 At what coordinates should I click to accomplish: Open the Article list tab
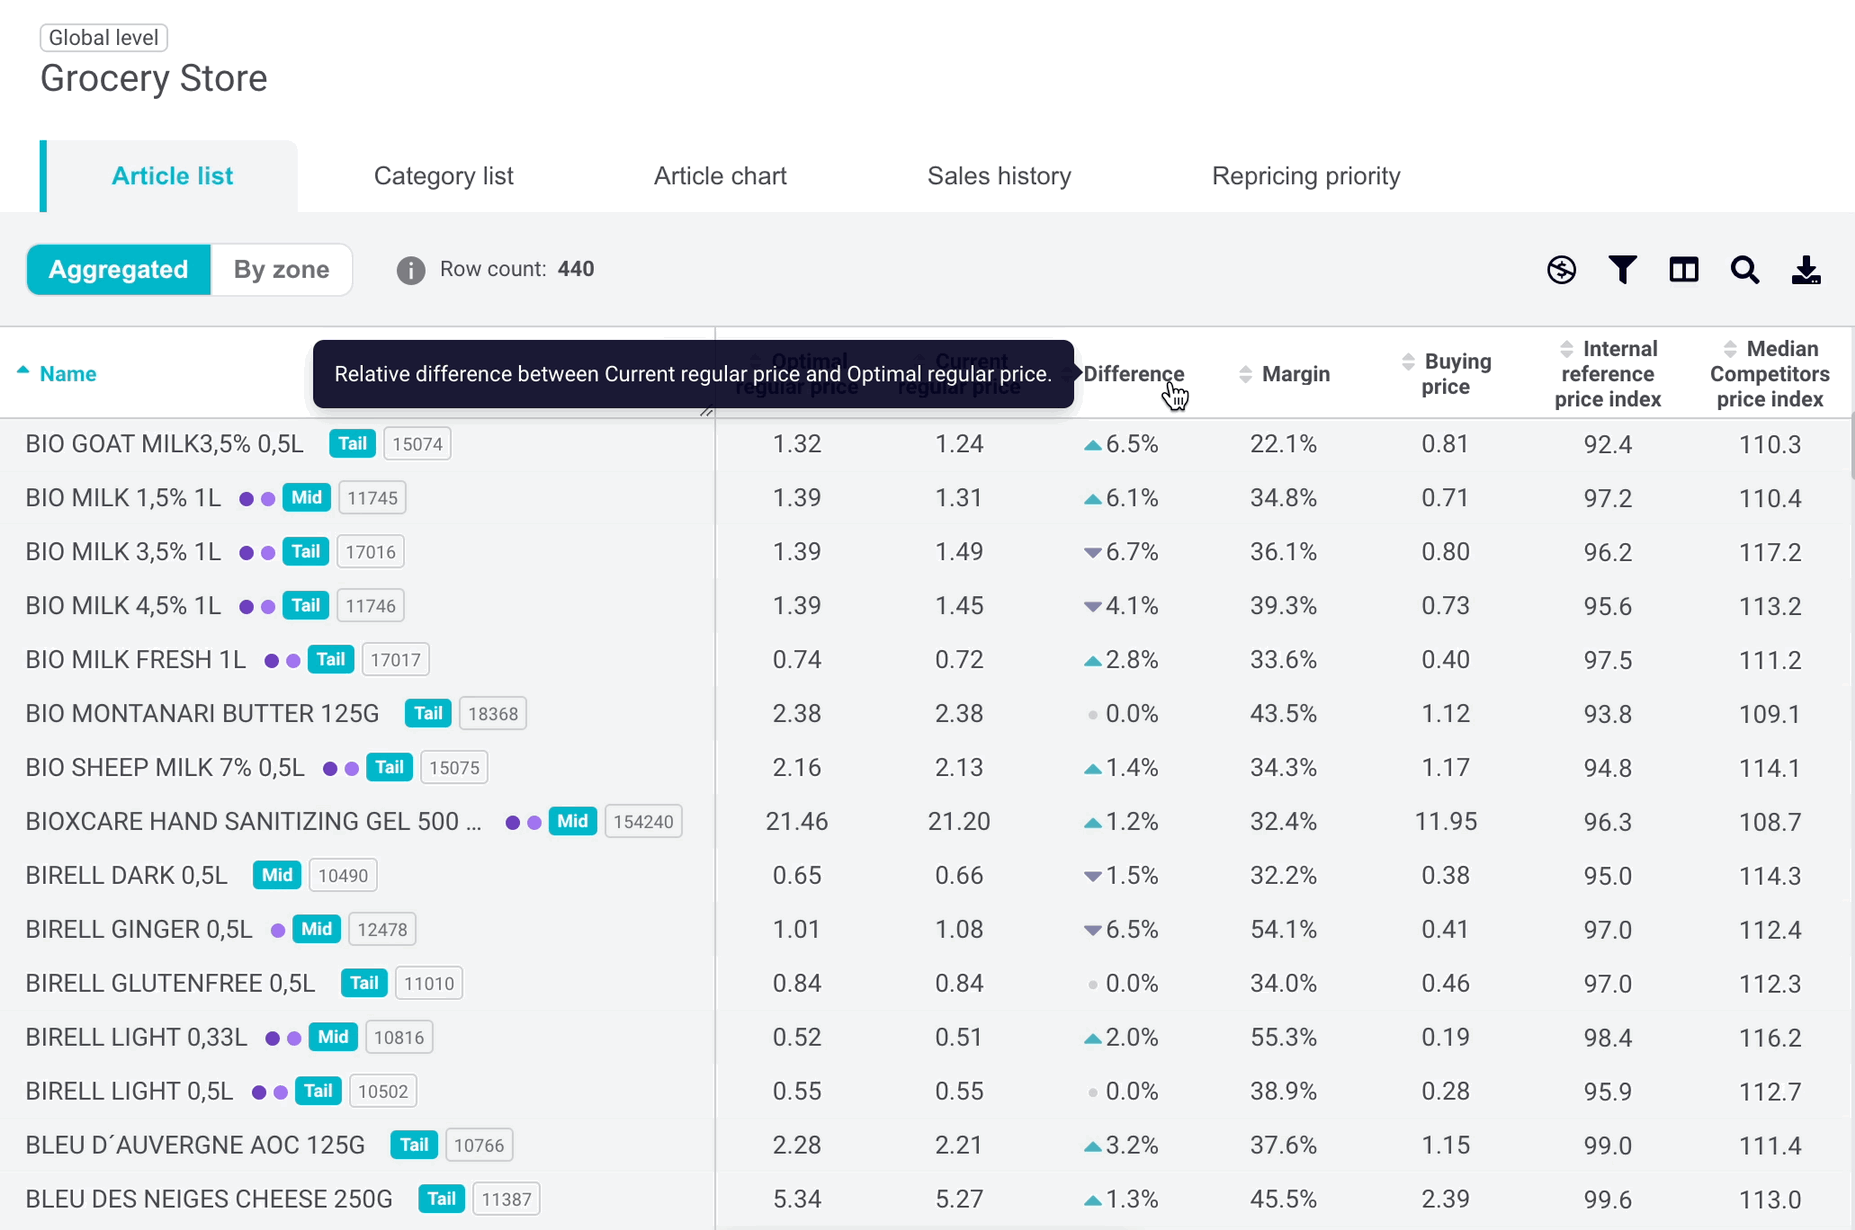coord(172,176)
